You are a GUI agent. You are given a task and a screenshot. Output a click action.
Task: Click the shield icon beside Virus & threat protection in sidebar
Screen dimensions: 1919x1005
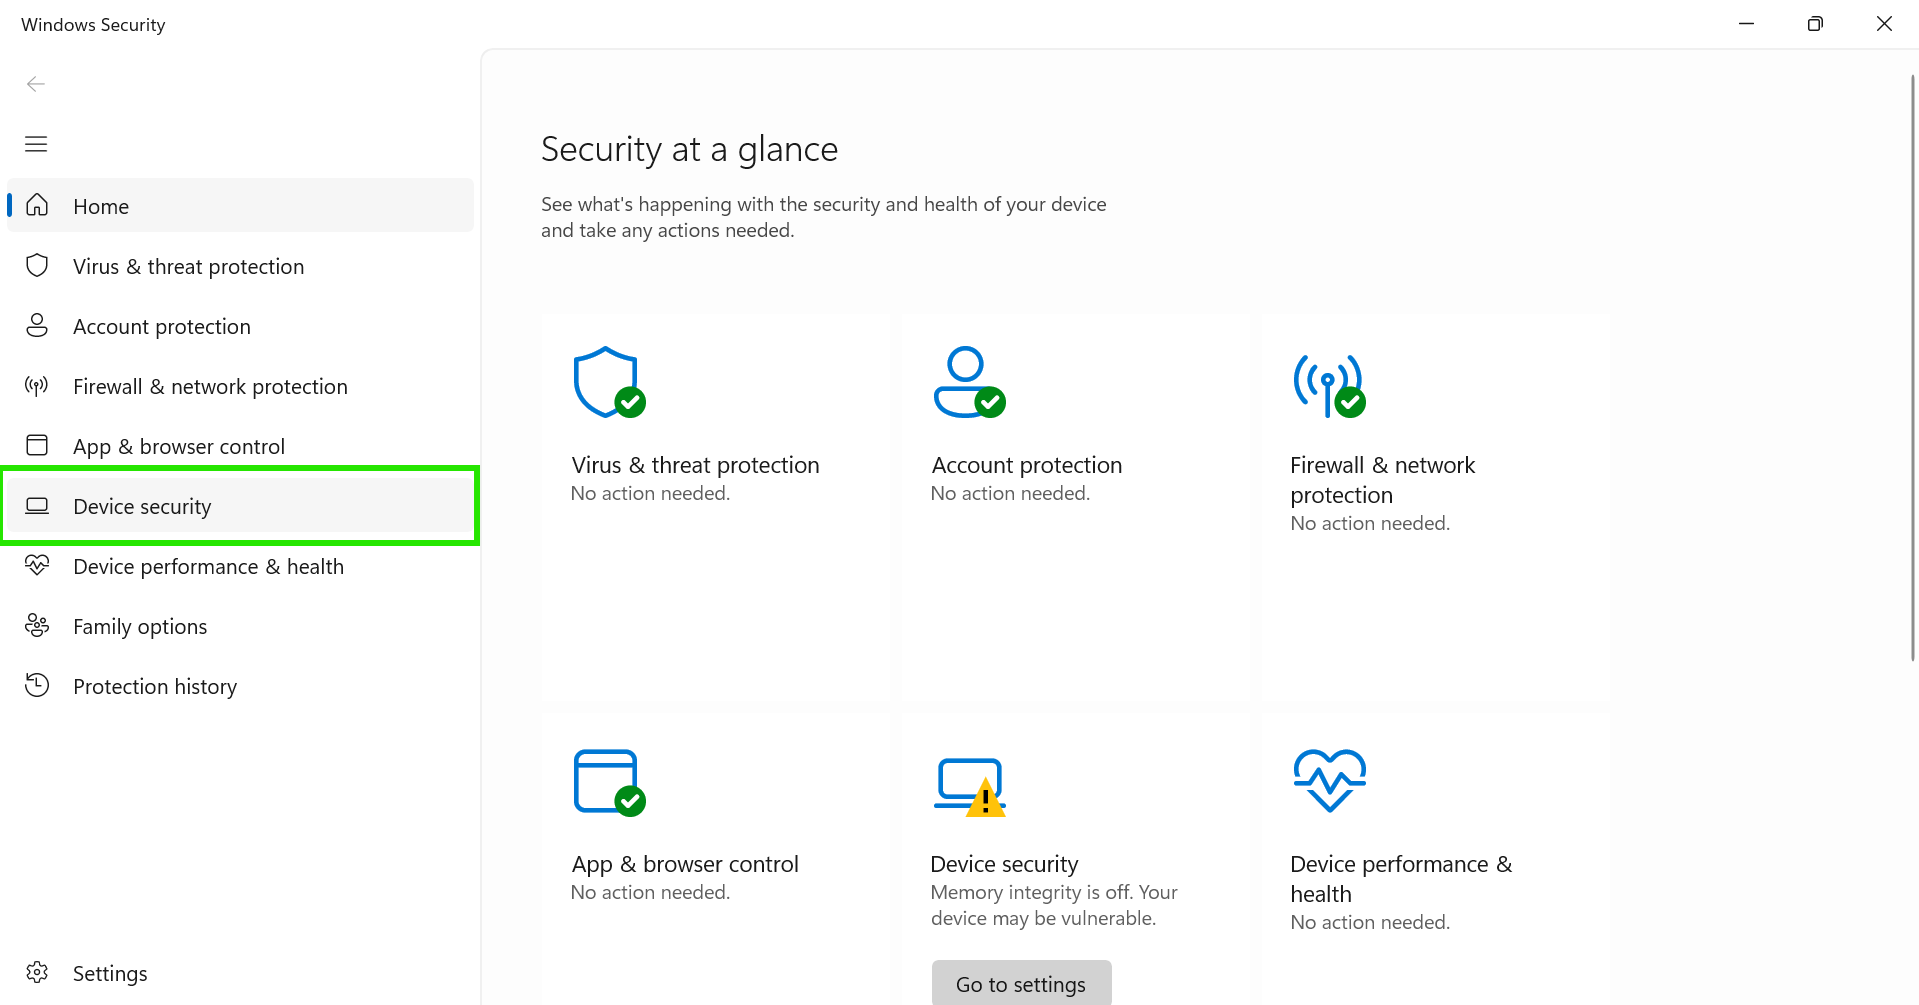coord(37,265)
